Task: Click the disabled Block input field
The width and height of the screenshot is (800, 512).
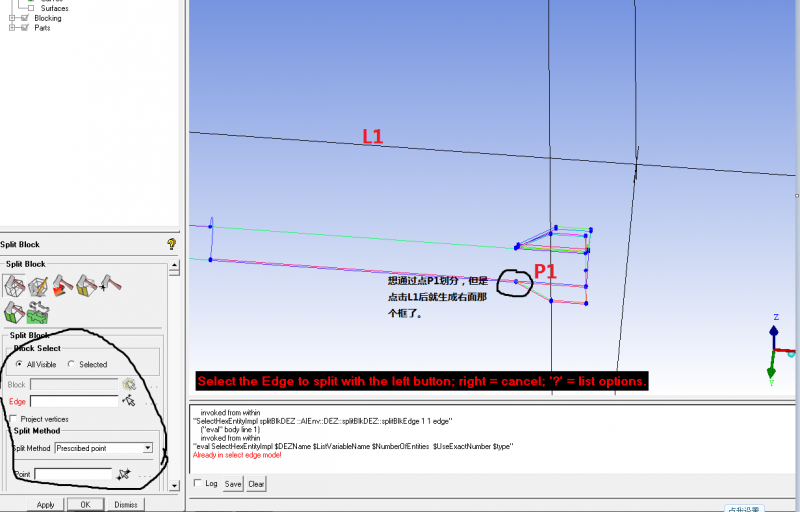Action: pos(74,385)
